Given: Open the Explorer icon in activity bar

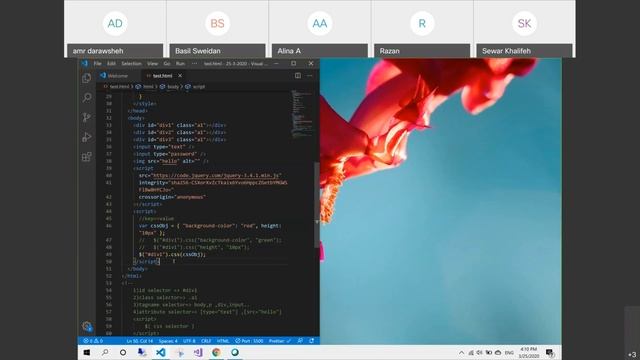Looking at the screenshot, I should (x=87, y=78).
